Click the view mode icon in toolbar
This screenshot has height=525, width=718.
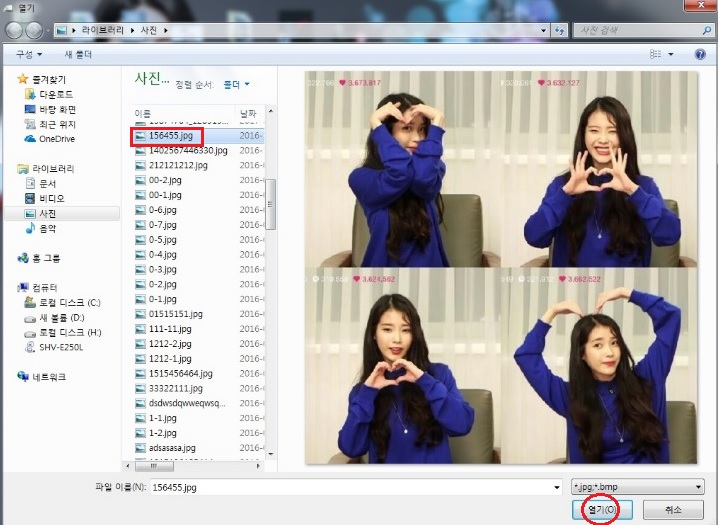(655, 54)
